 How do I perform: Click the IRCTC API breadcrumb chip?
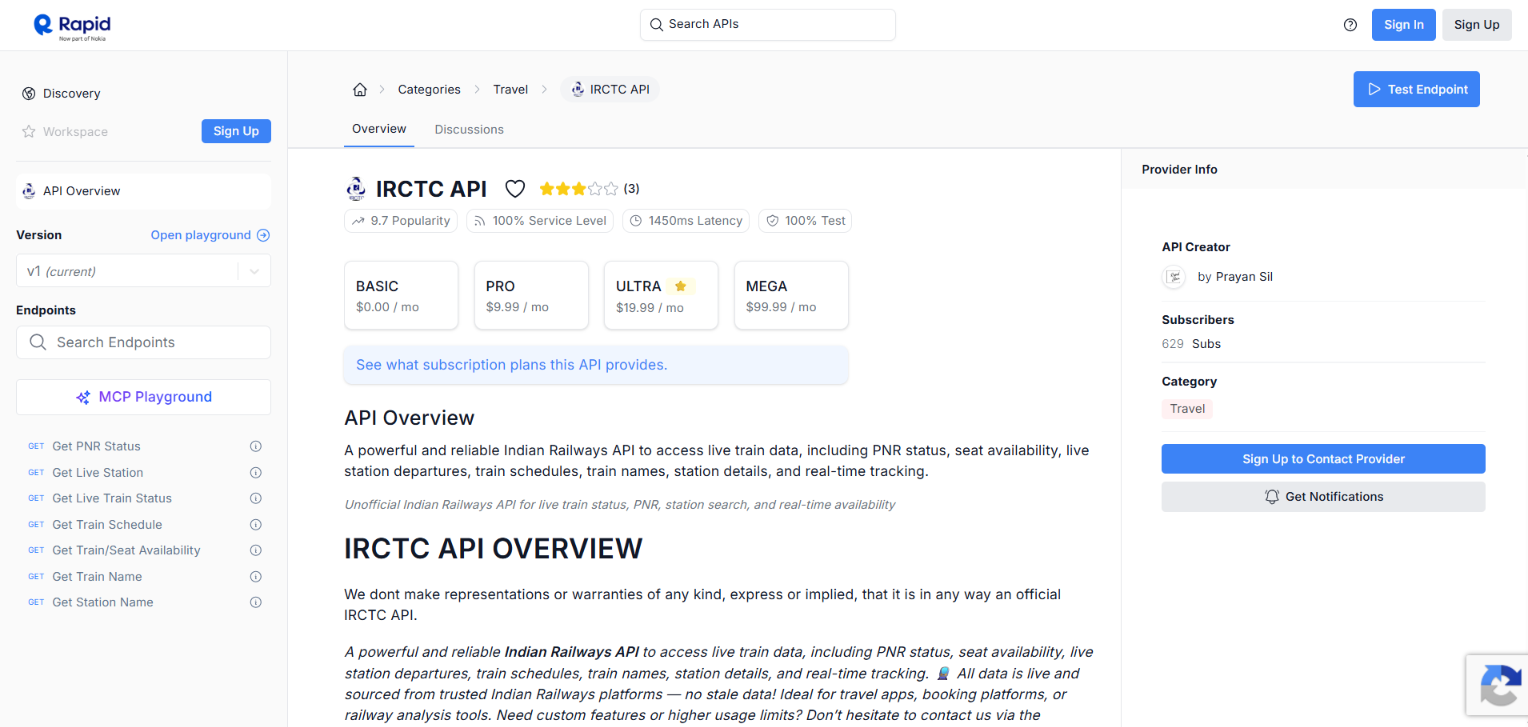pos(610,90)
